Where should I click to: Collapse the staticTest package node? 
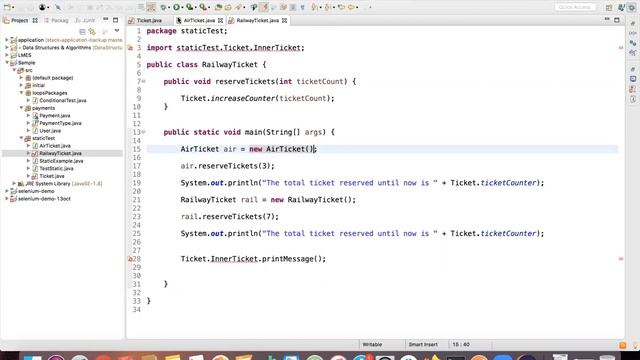[21, 138]
